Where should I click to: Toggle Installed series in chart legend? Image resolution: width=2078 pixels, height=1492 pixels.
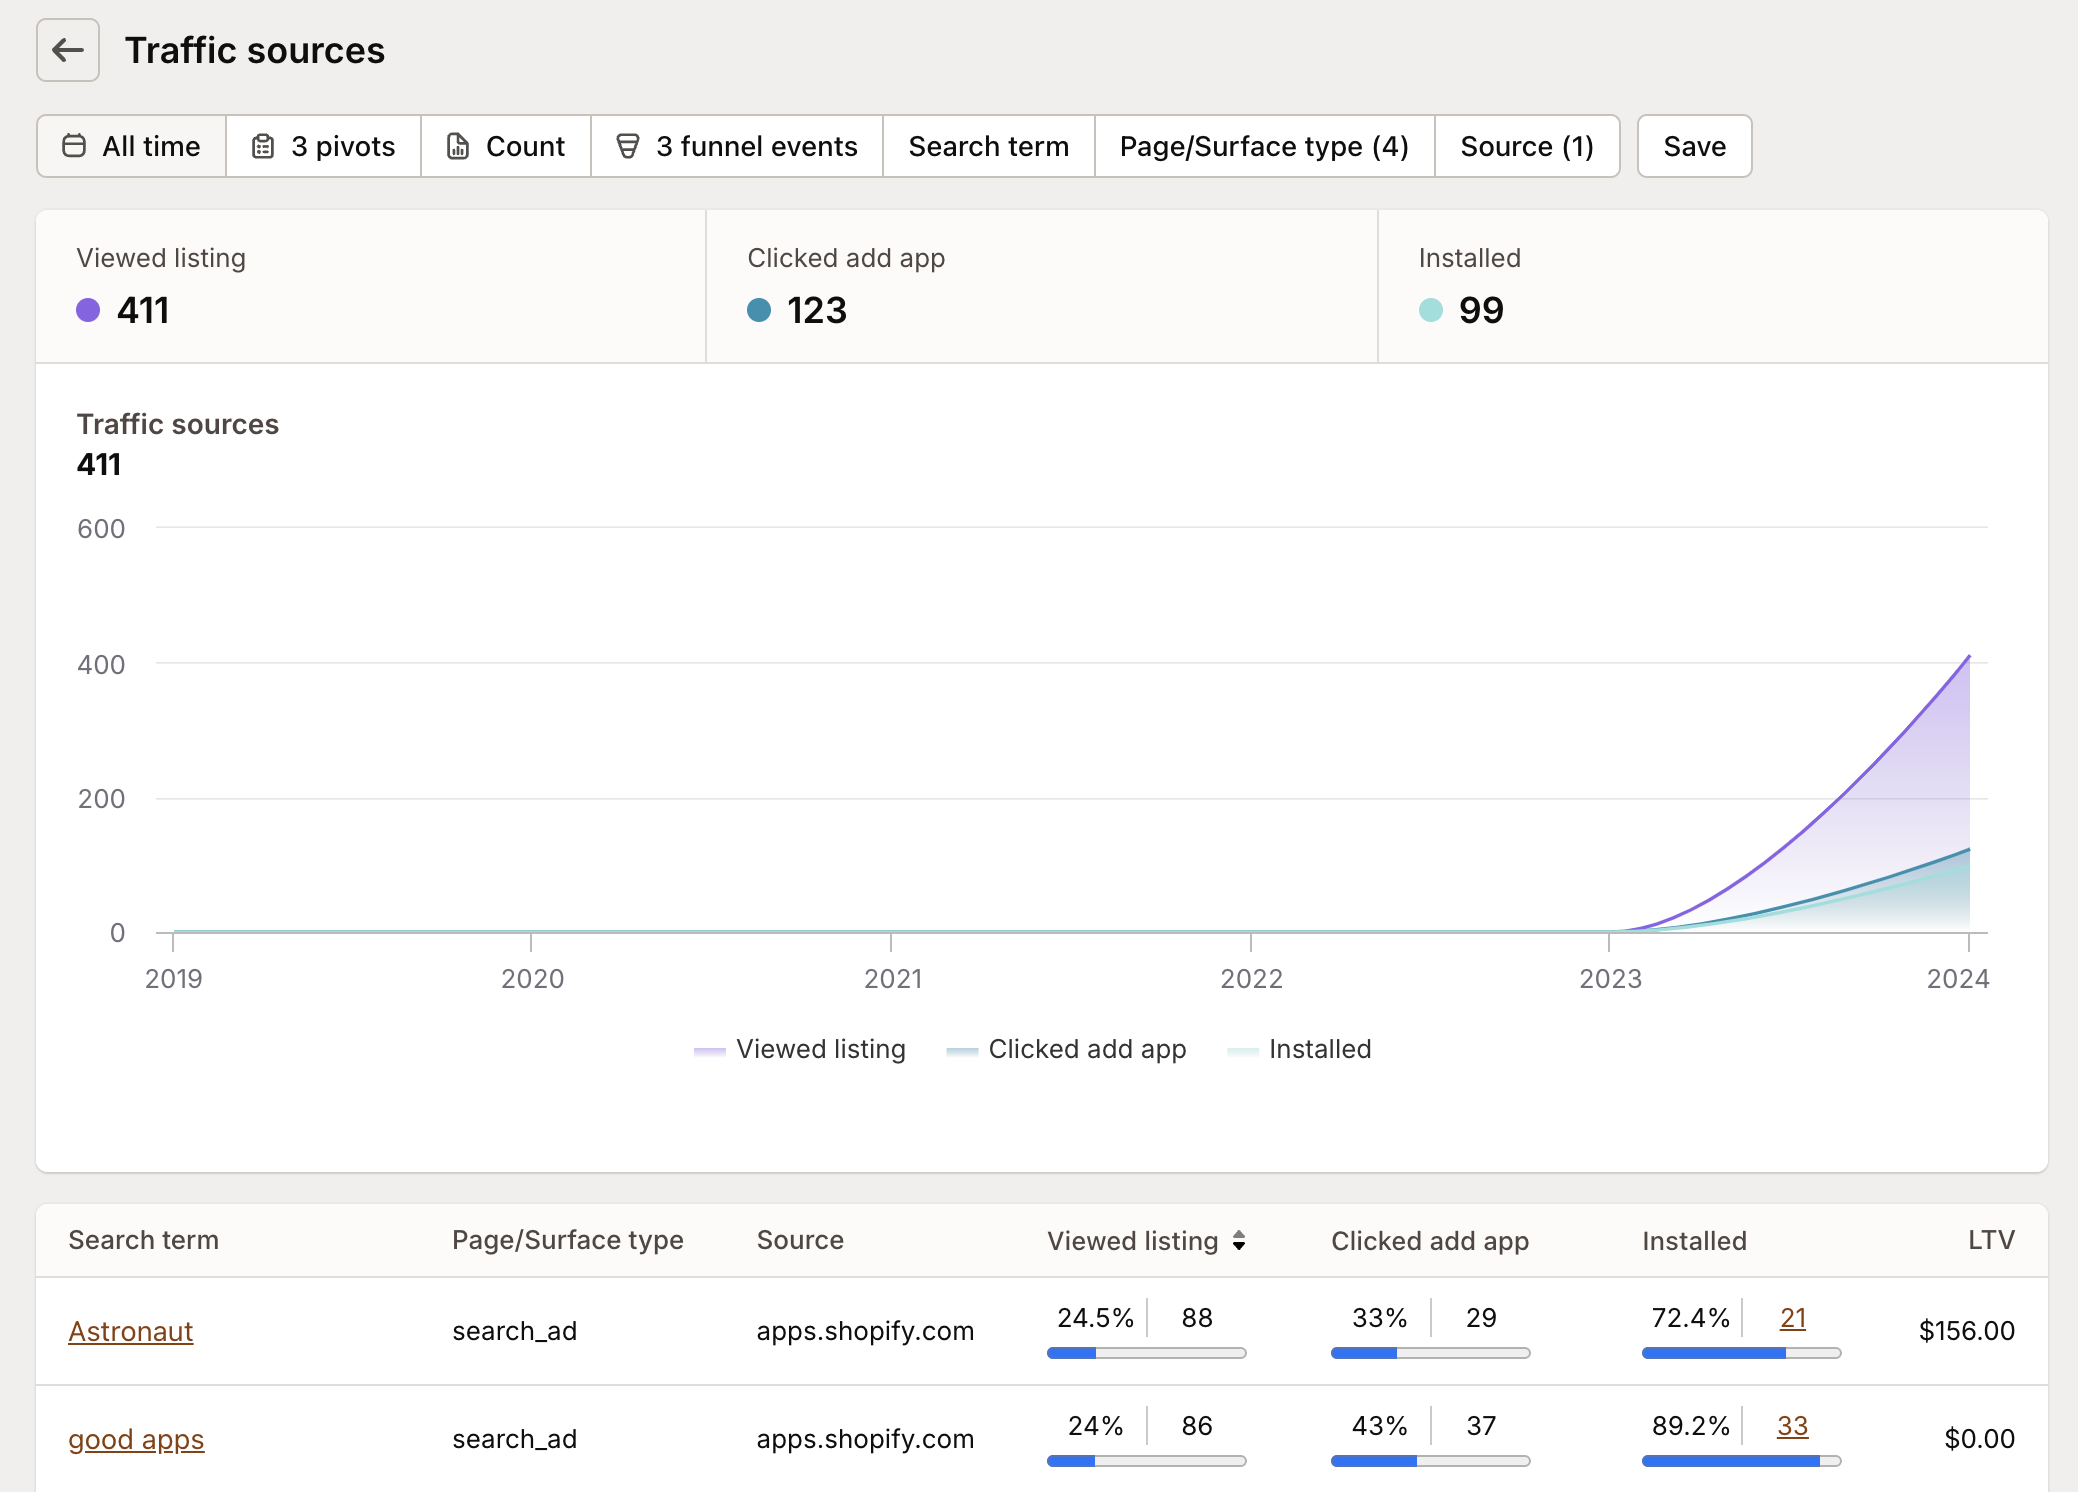point(1299,1049)
